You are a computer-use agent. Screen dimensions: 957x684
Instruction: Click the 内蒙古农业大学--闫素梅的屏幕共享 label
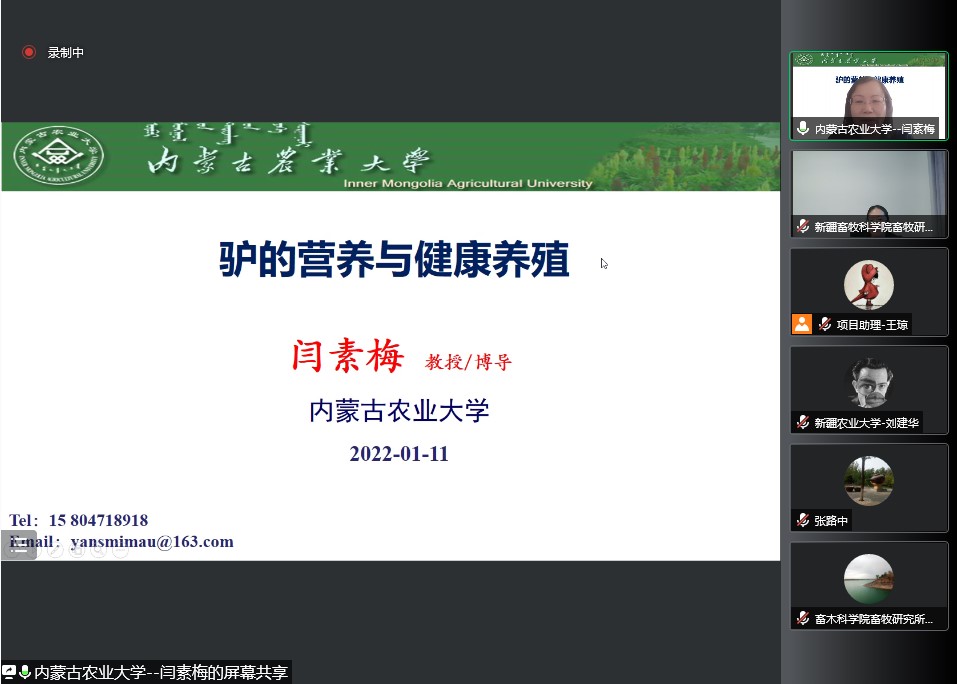[x=160, y=673]
